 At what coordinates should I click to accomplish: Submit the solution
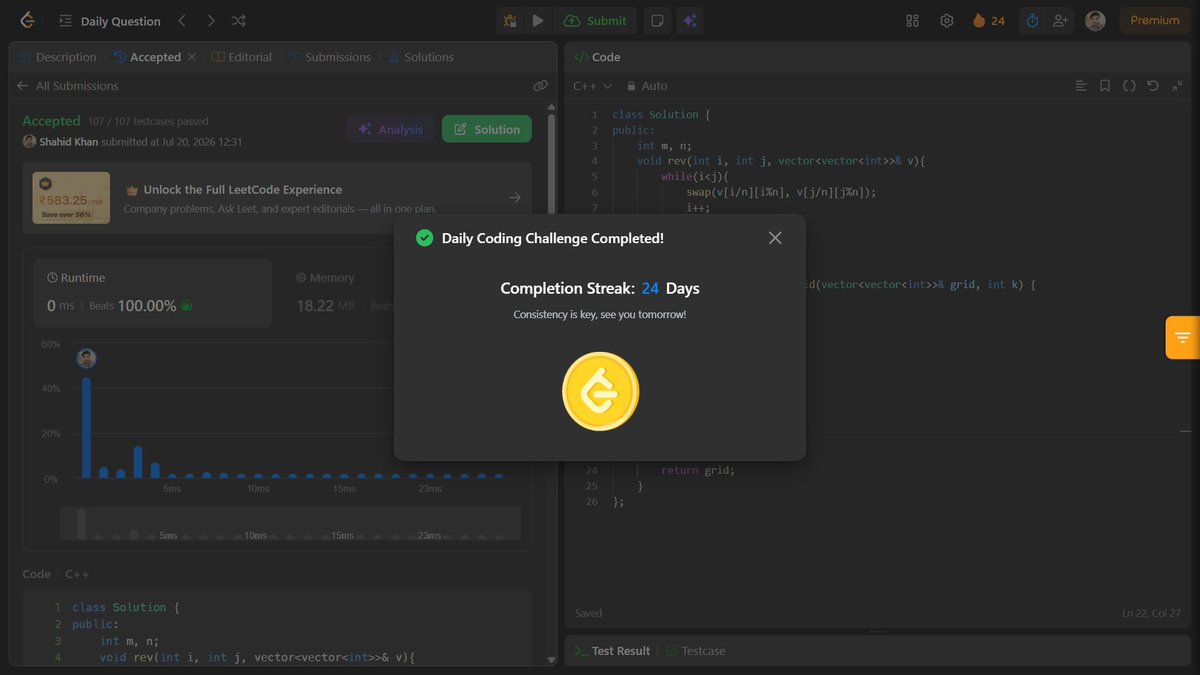(596, 20)
